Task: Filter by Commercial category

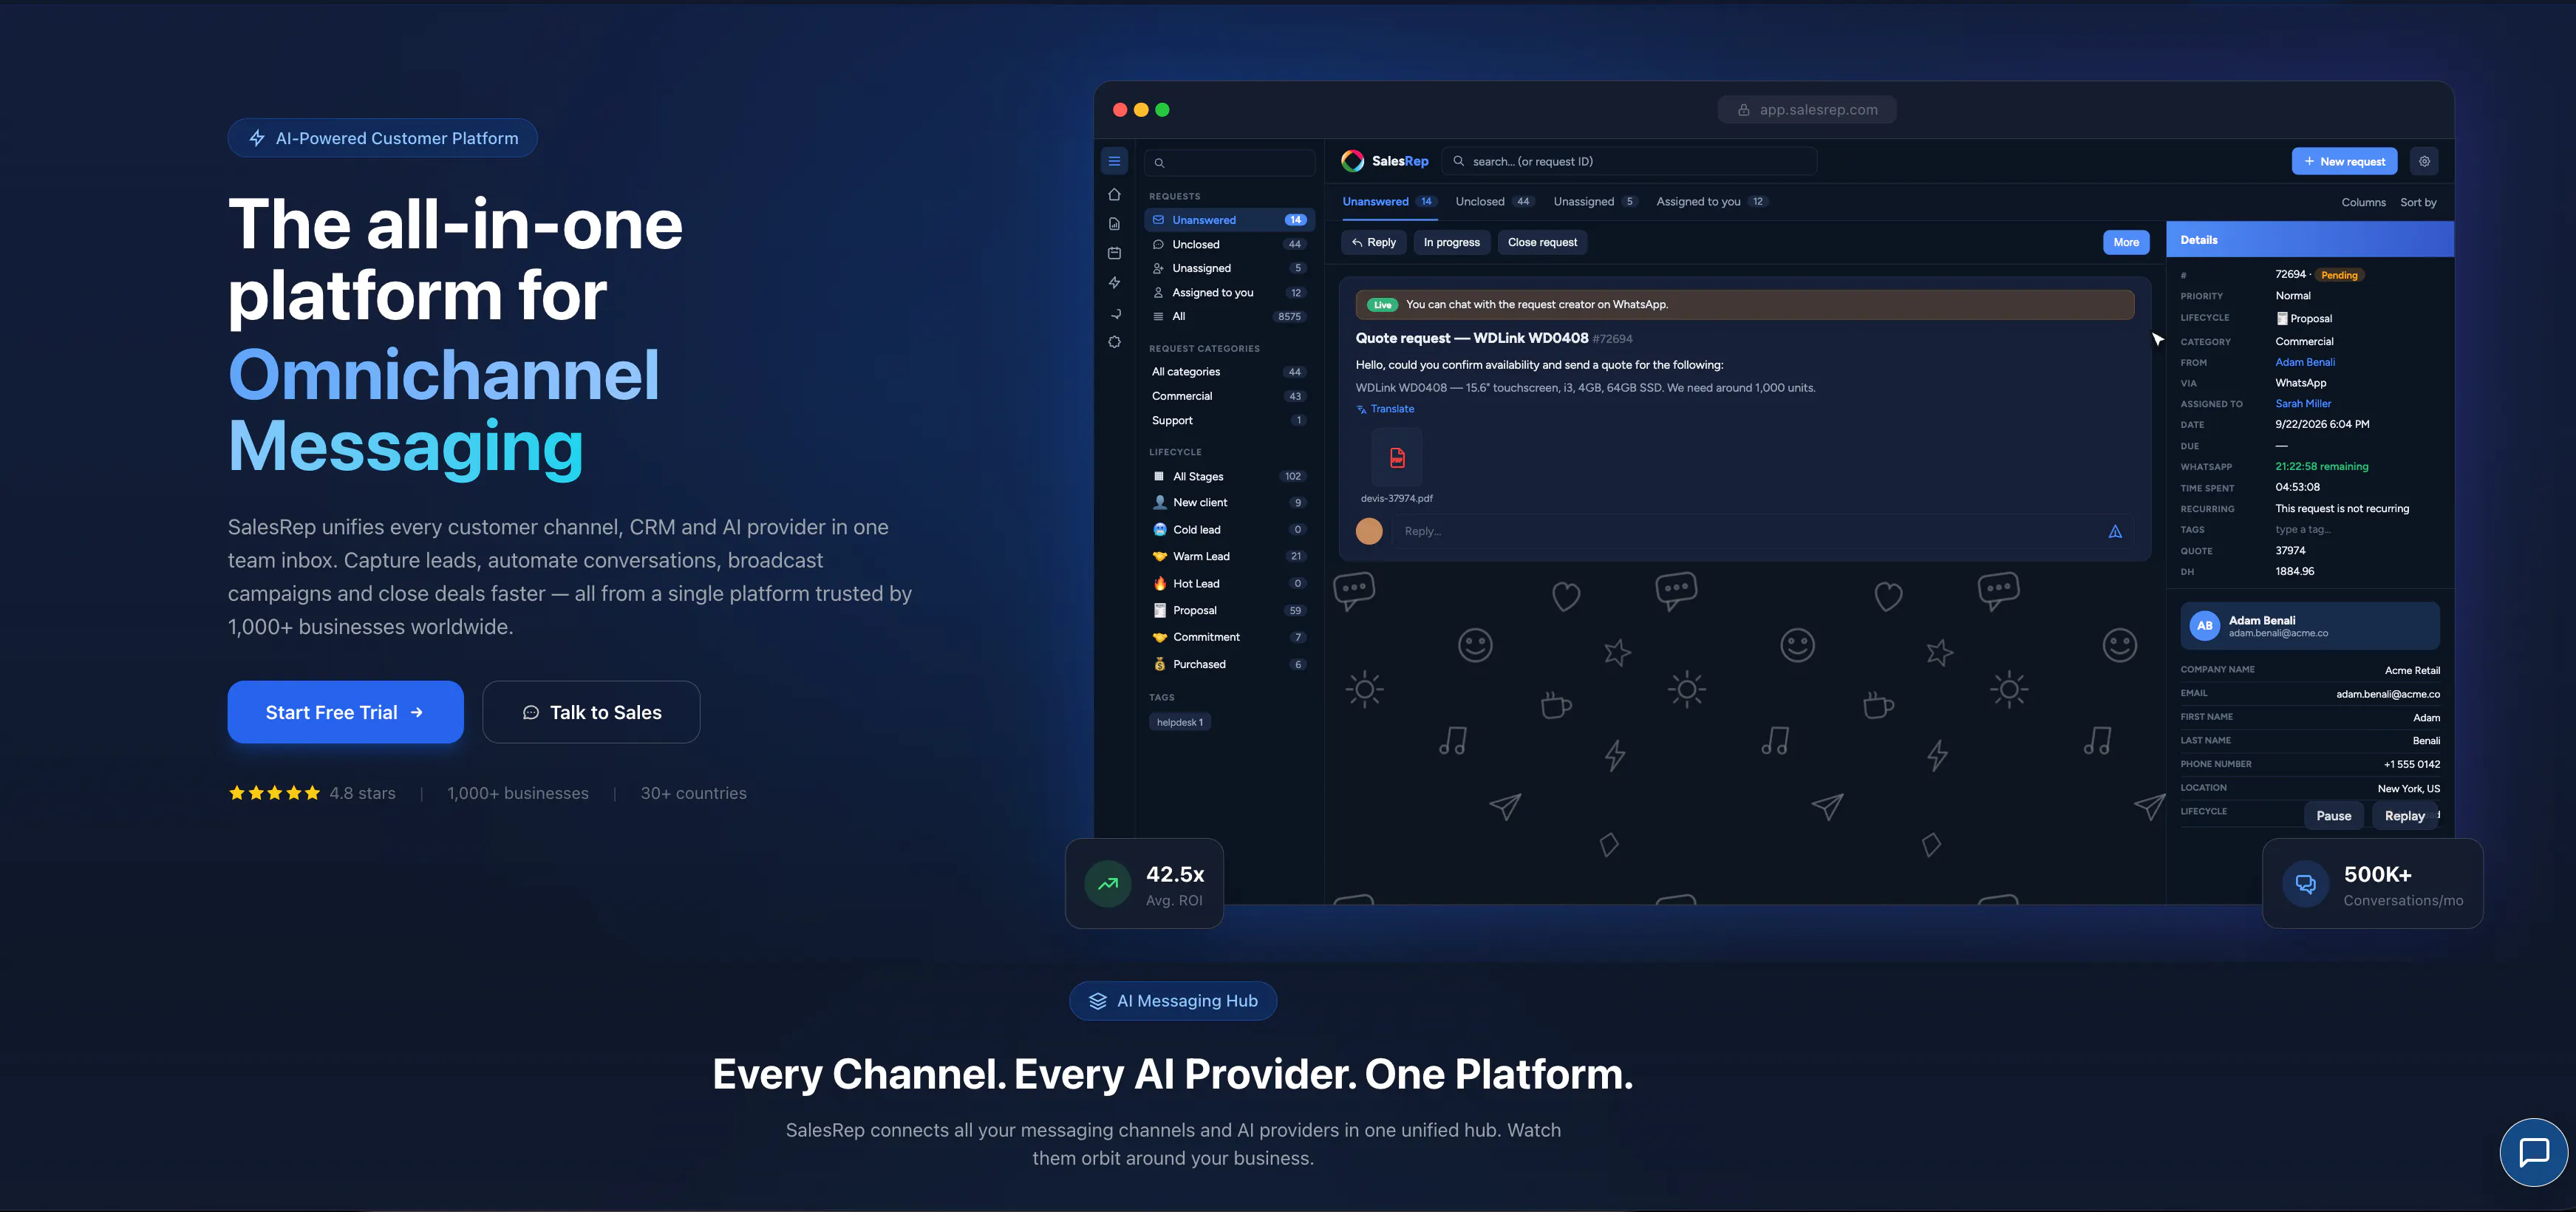Action: [x=1229, y=396]
